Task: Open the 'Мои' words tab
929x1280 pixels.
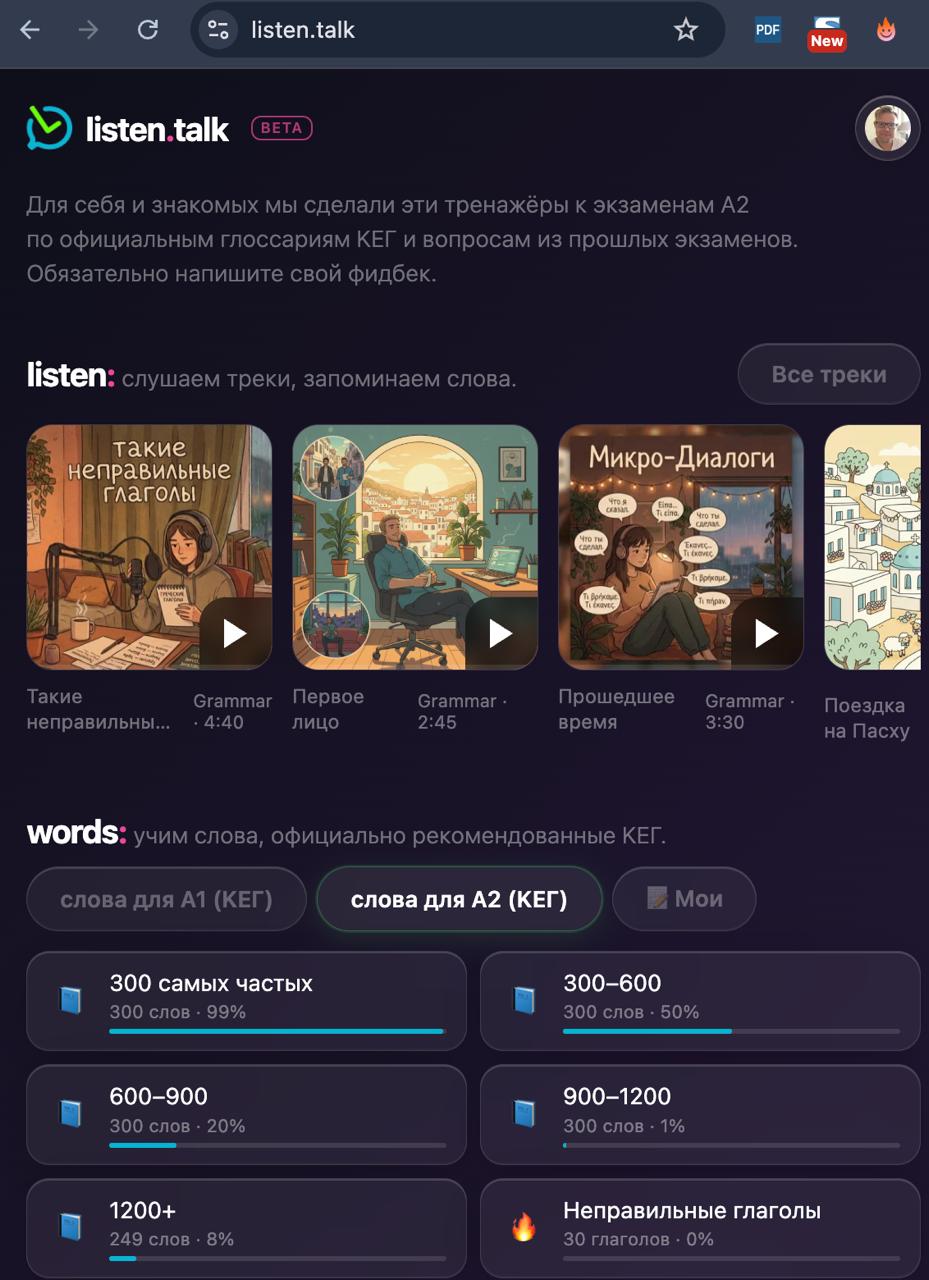Action: [x=684, y=899]
